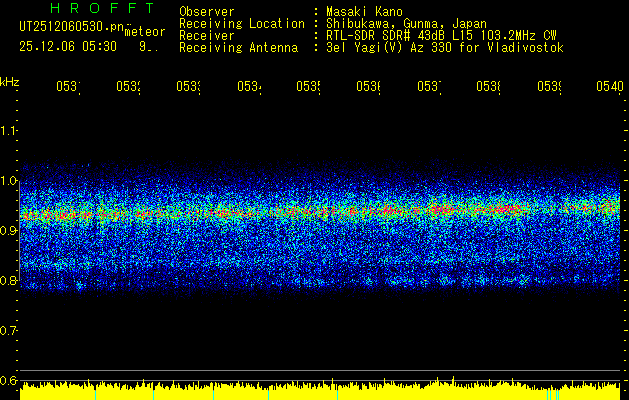Image resolution: width=629 pixels, height=400 pixels.
Task: Click the date stamp 25.12.06 05:30
Action: coord(68,47)
